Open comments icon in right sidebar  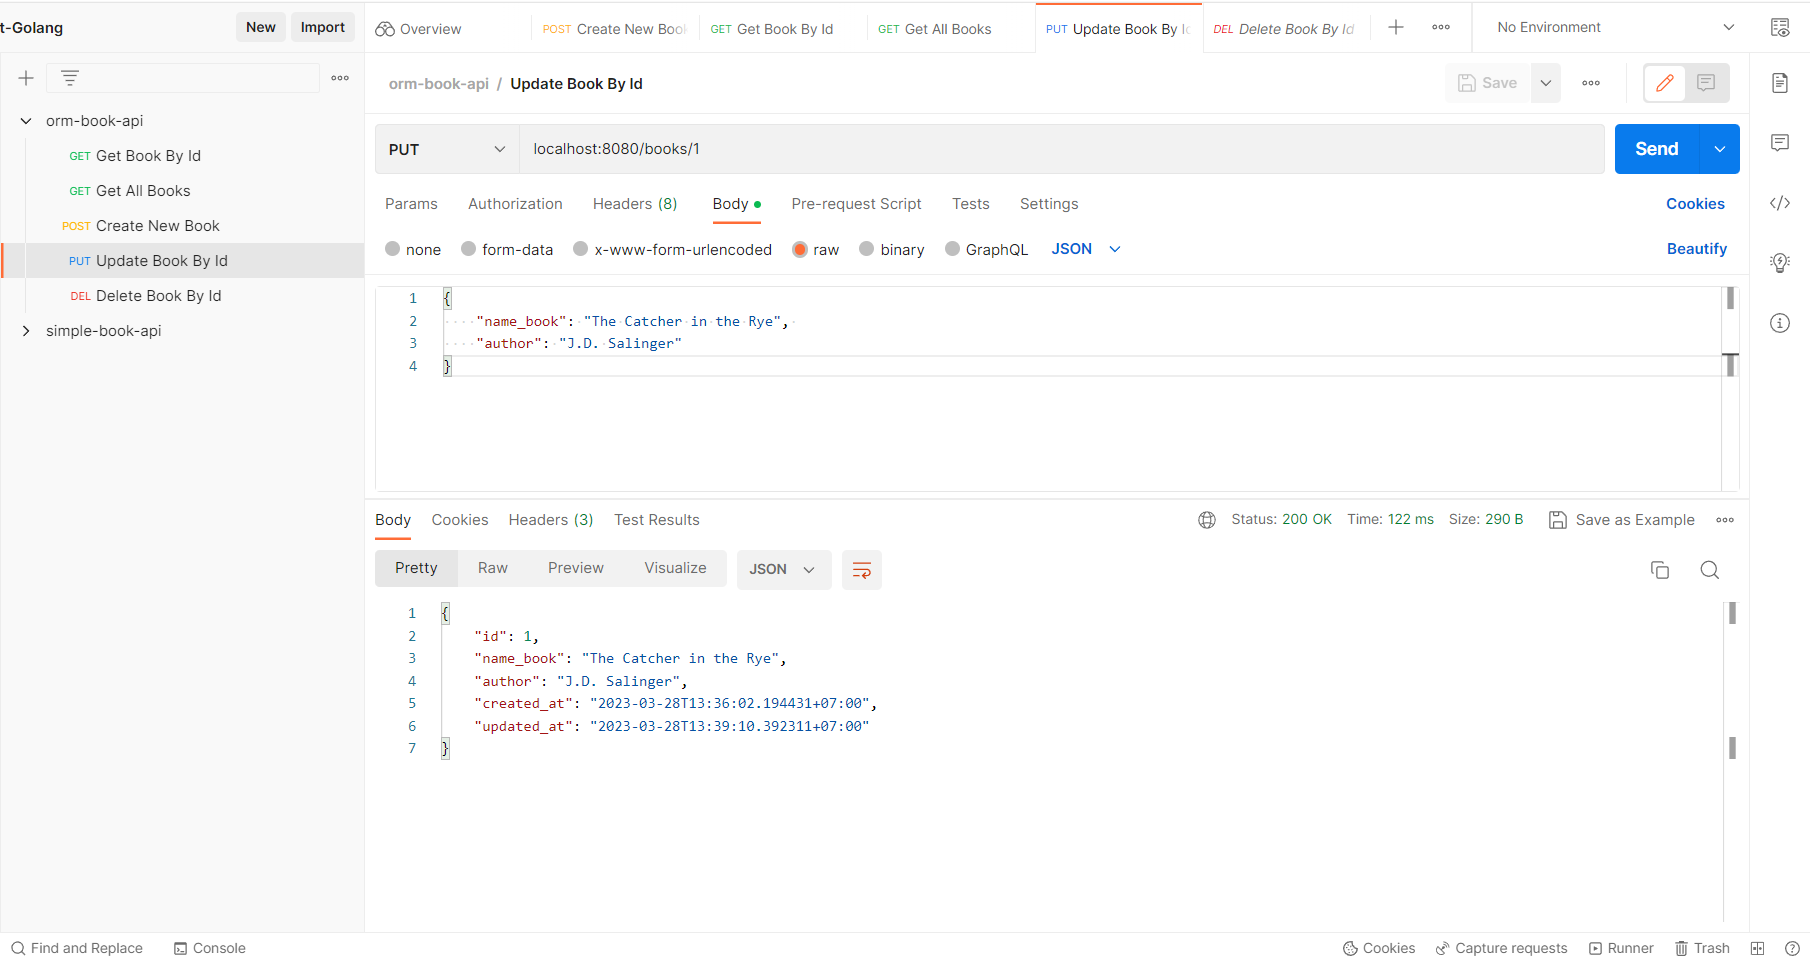tap(1780, 143)
